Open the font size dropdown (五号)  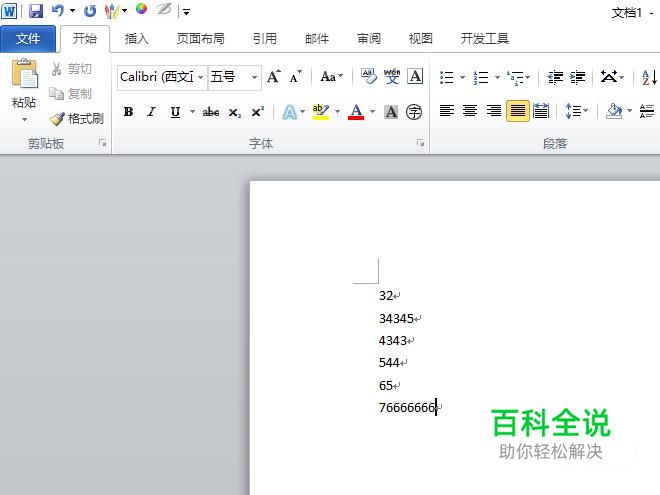(x=254, y=77)
